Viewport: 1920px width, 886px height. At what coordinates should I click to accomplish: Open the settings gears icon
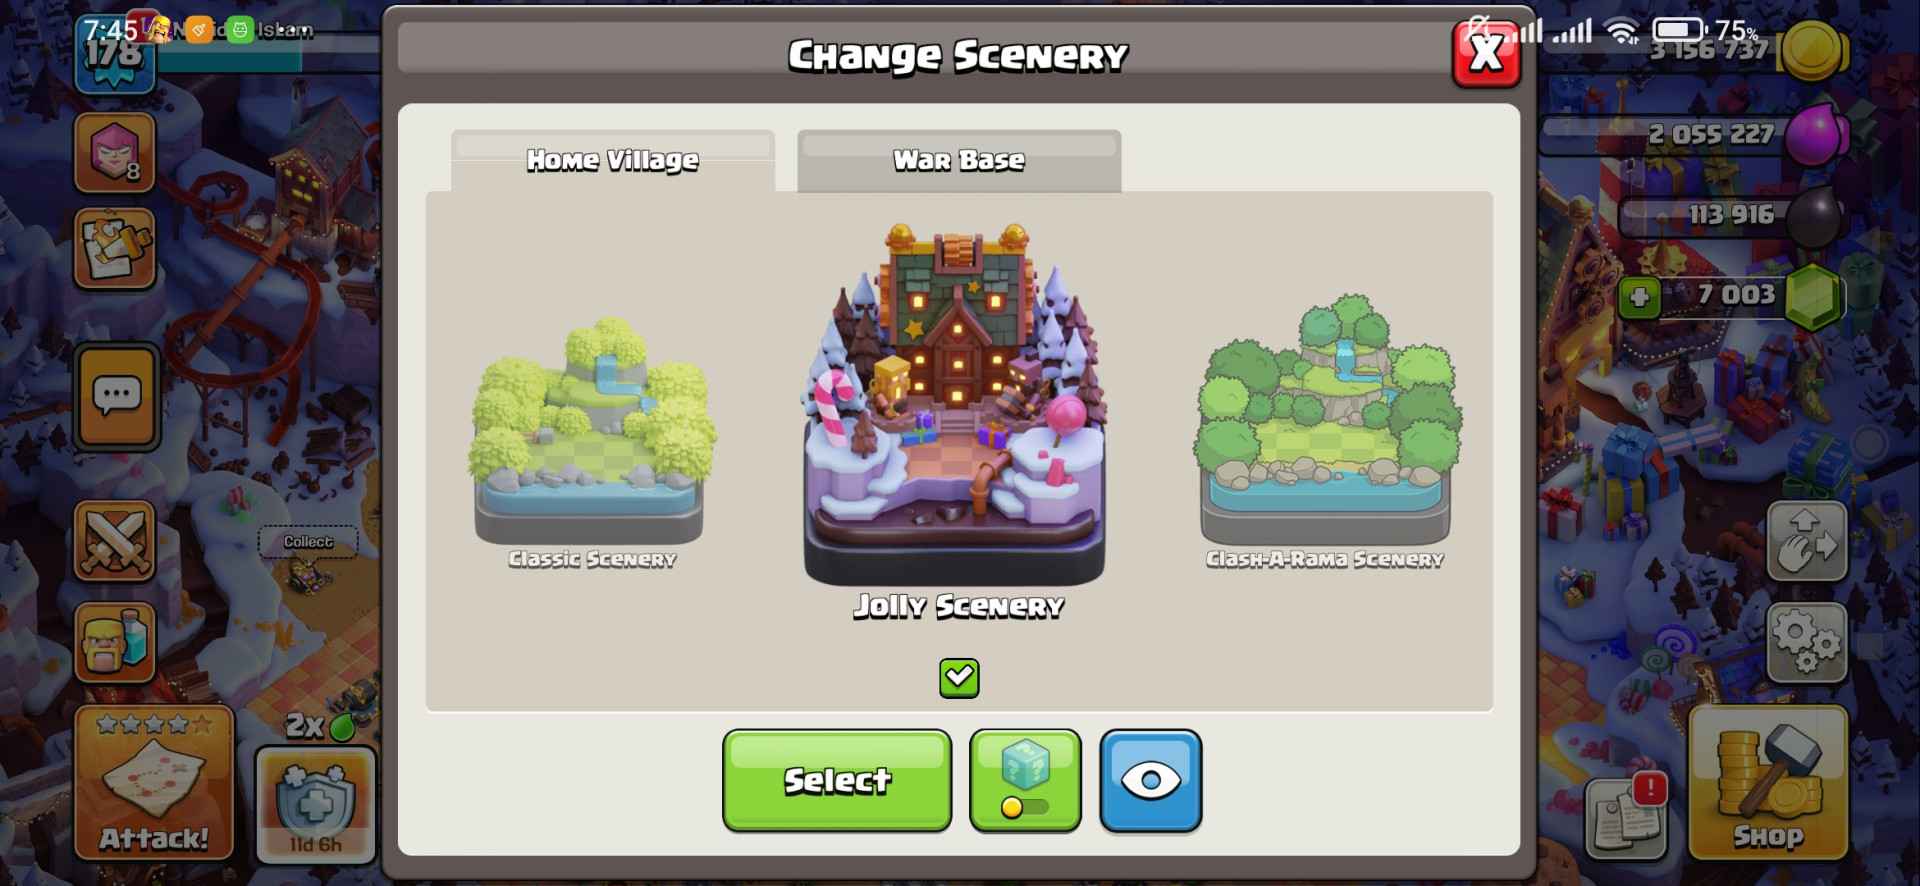click(1806, 642)
